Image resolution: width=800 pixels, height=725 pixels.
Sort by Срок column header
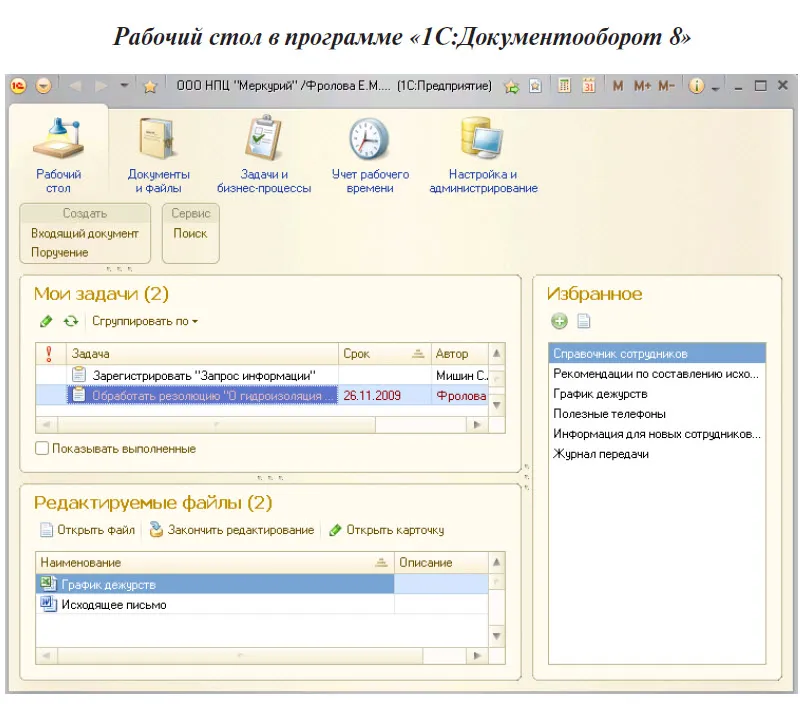pyautogui.click(x=385, y=354)
